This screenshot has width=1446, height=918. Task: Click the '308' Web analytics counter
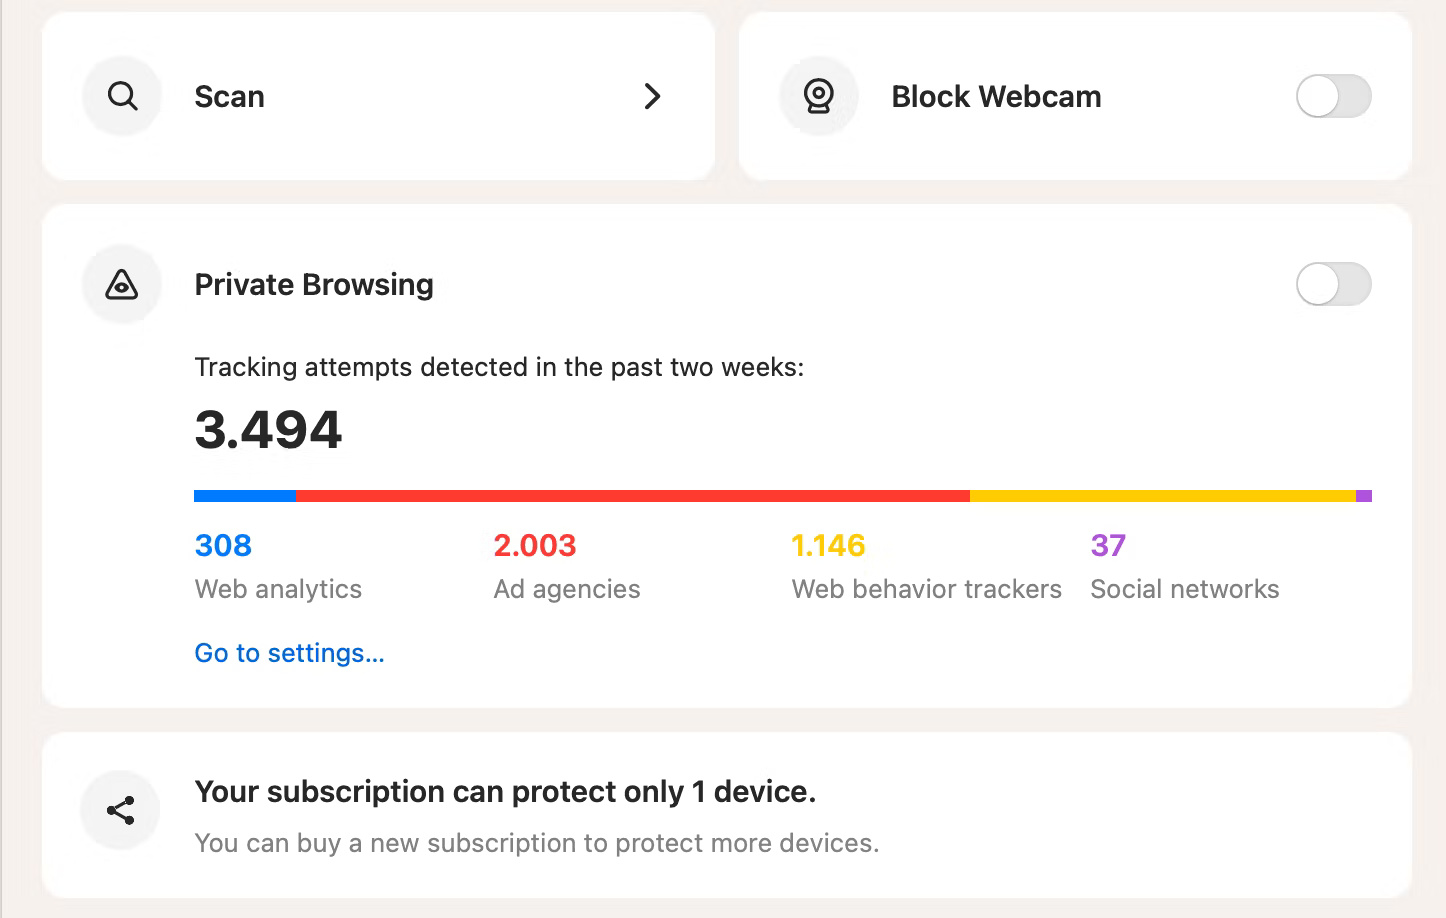click(x=223, y=545)
